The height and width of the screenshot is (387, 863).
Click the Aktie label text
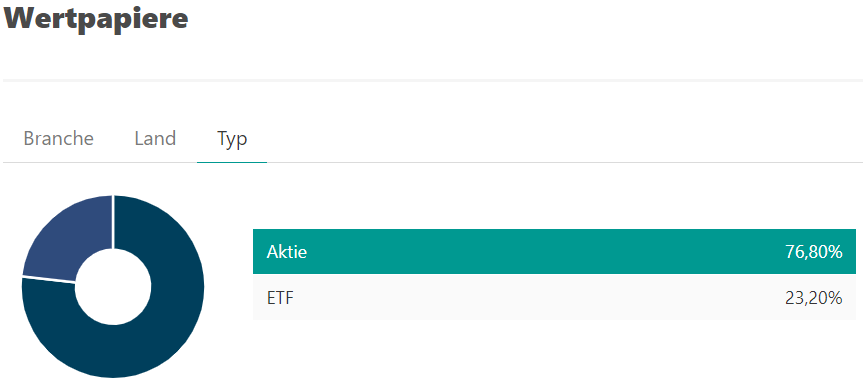[x=287, y=252]
